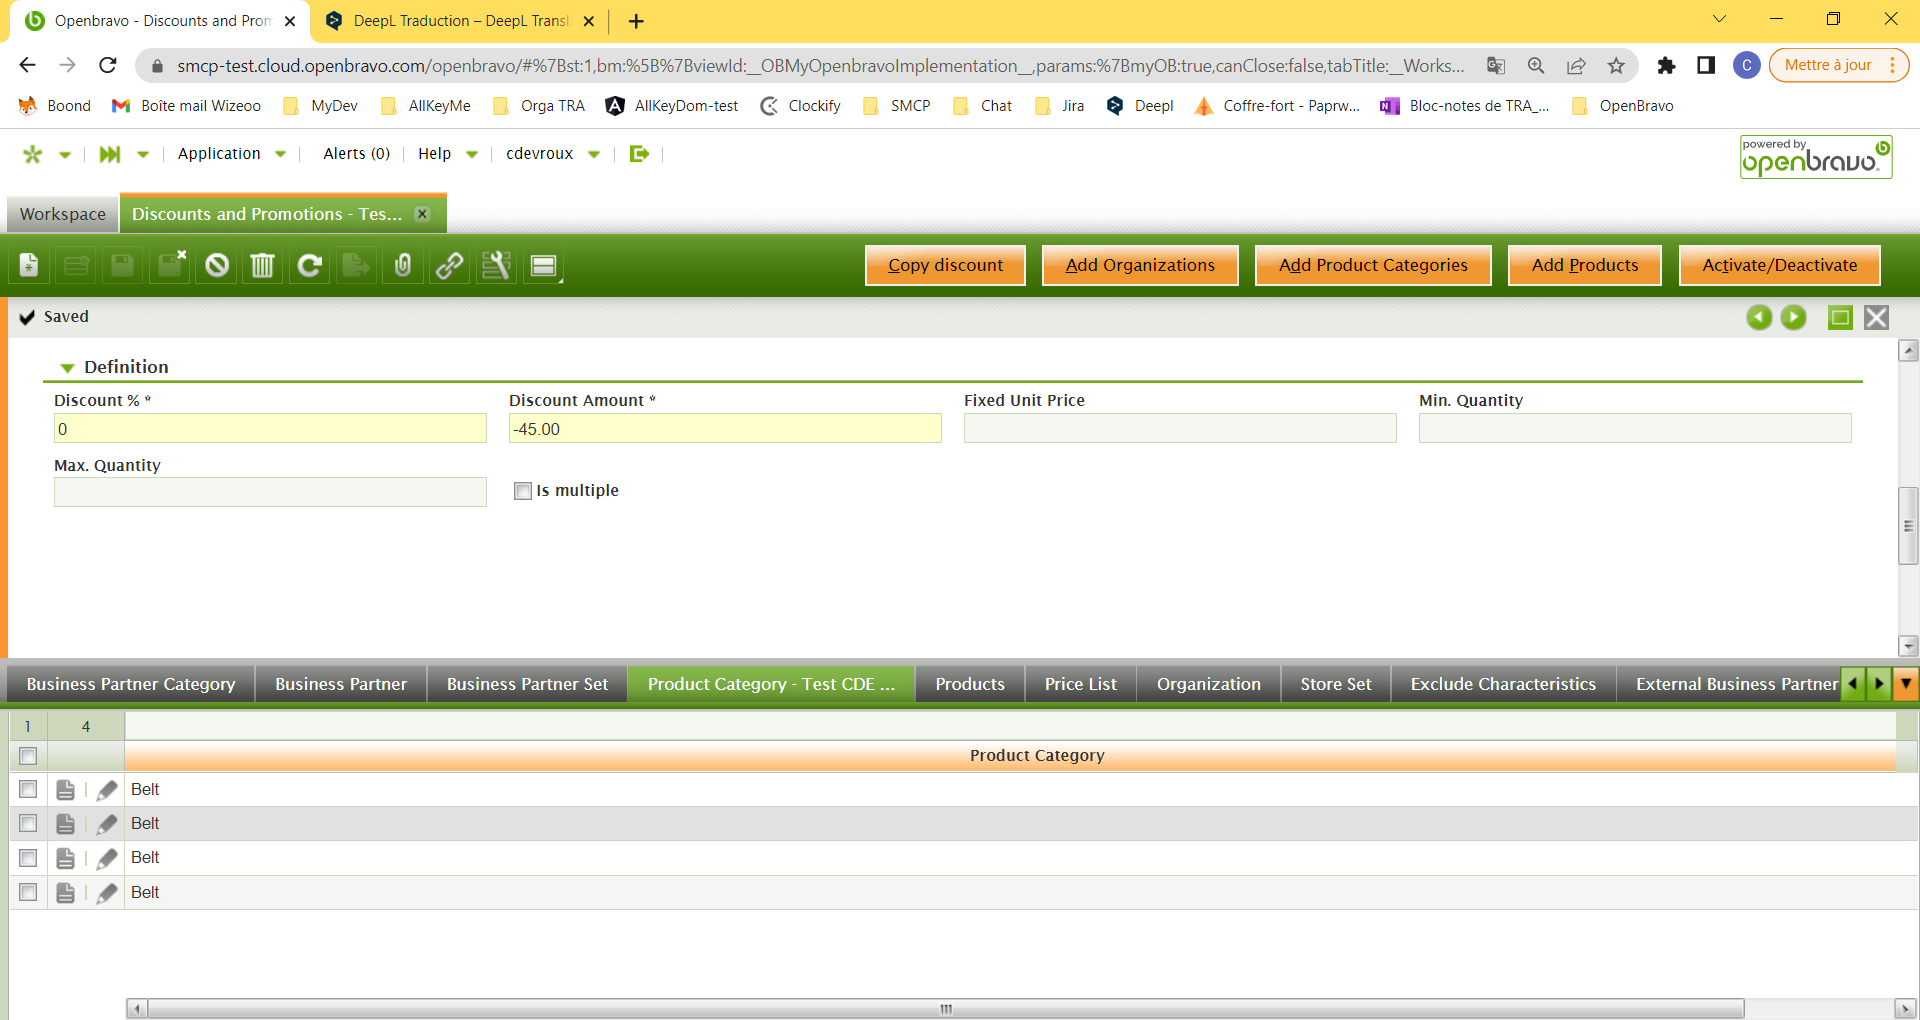This screenshot has height=1020, width=1920.
Task: Toggle the select-all checkbox in grid header
Action: tap(28, 756)
